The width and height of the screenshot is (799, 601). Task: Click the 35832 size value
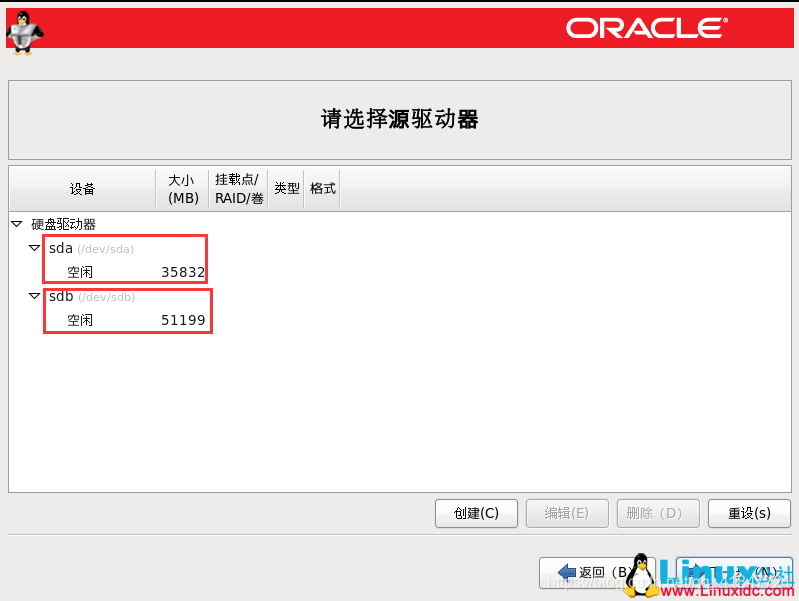pyautogui.click(x=183, y=272)
